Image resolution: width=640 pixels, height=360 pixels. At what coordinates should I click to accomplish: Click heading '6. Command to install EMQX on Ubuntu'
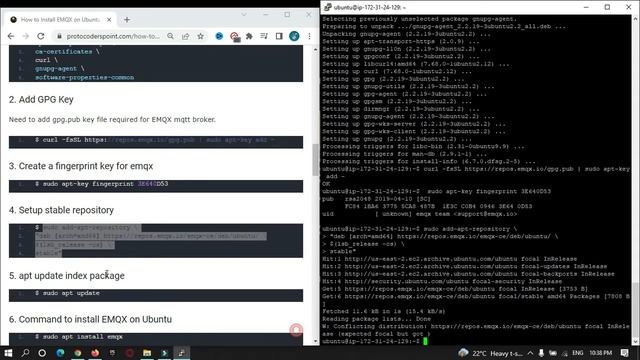pyautogui.click(x=90, y=319)
